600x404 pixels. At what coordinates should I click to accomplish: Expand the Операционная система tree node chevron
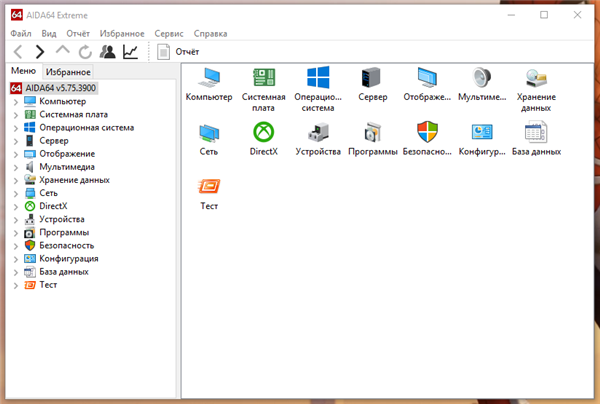[15, 128]
